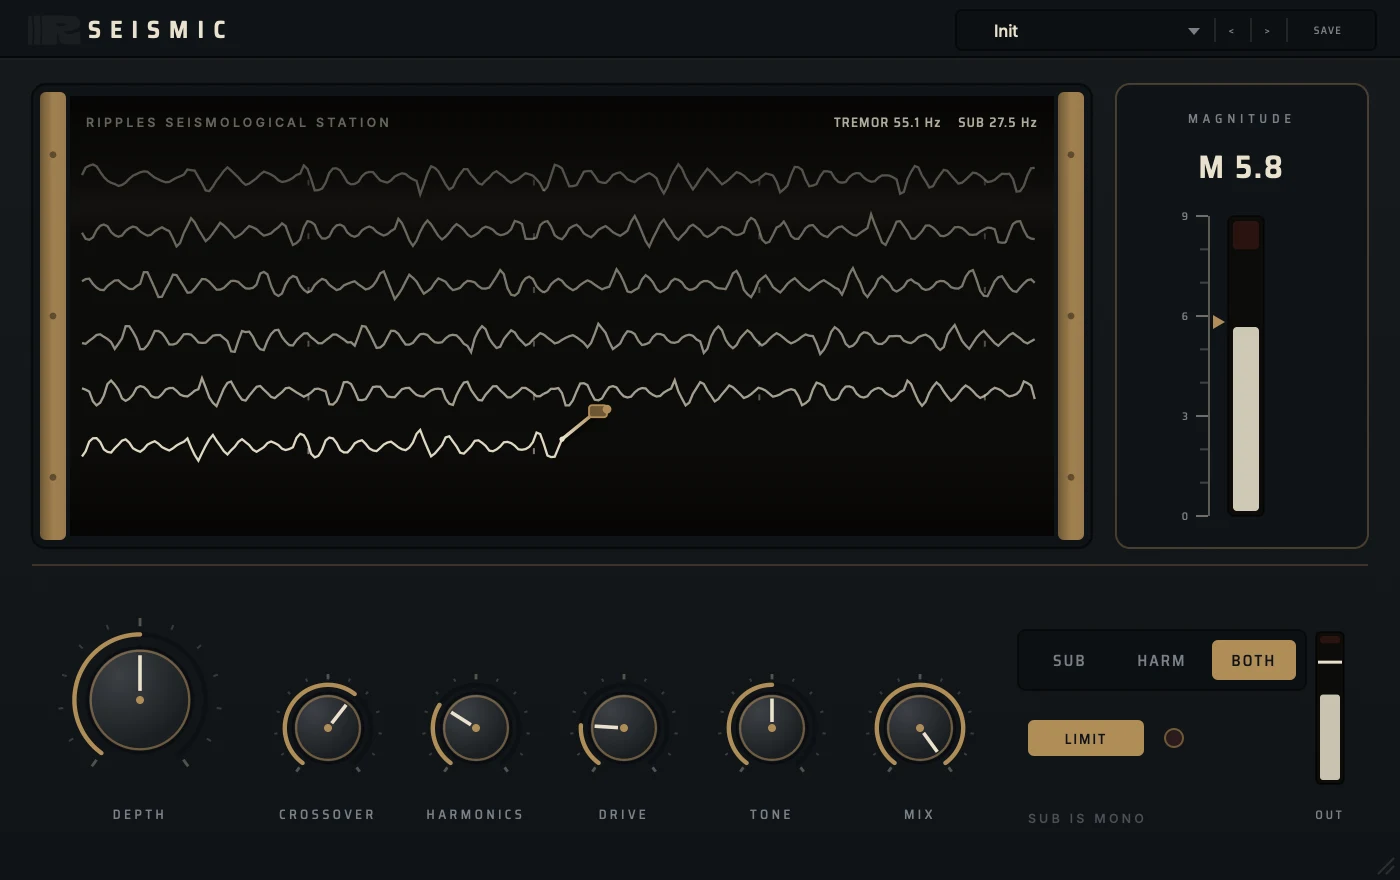
Task: Click the magnitude meter clip indicator
Action: coord(1246,235)
